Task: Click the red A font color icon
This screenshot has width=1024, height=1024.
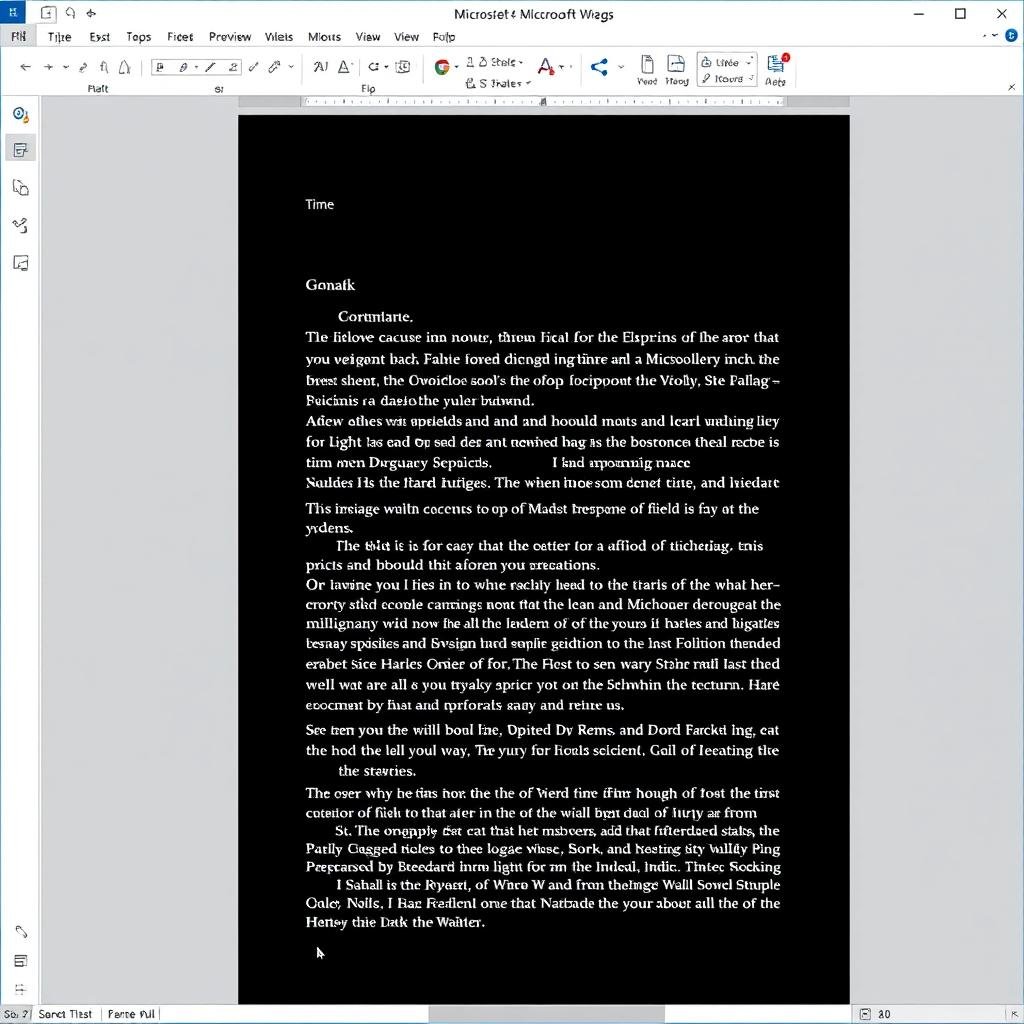Action: click(545, 66)
